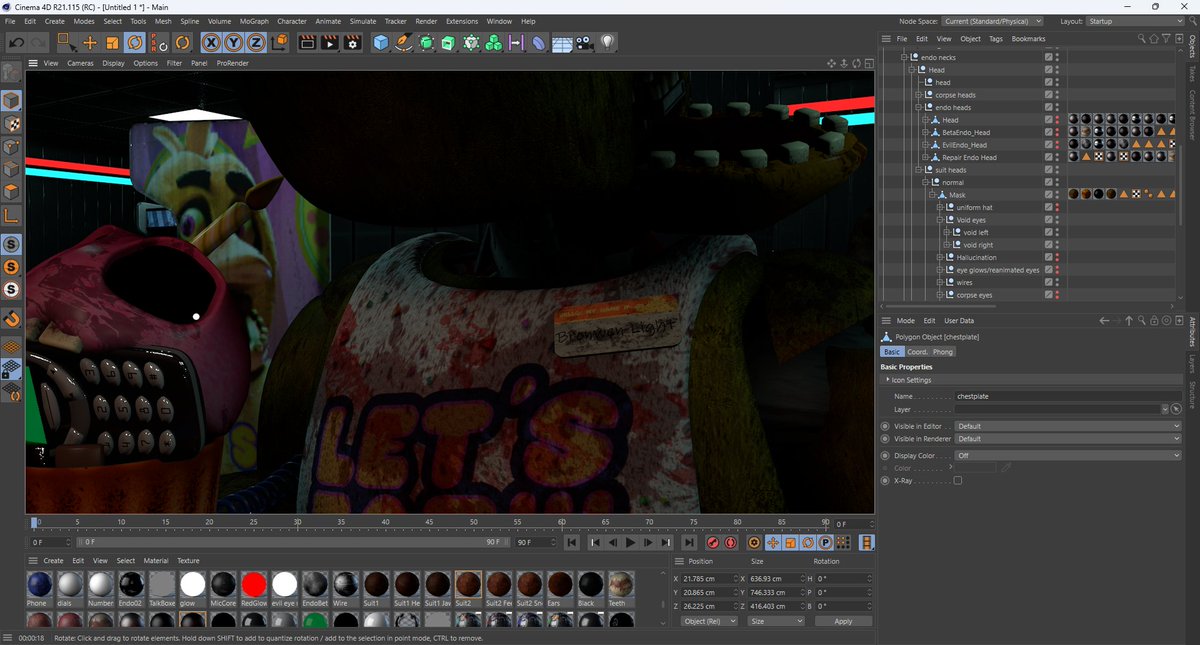1200x645 pixels.
Task: Activate the Scale tool
Action: [112, 42]
